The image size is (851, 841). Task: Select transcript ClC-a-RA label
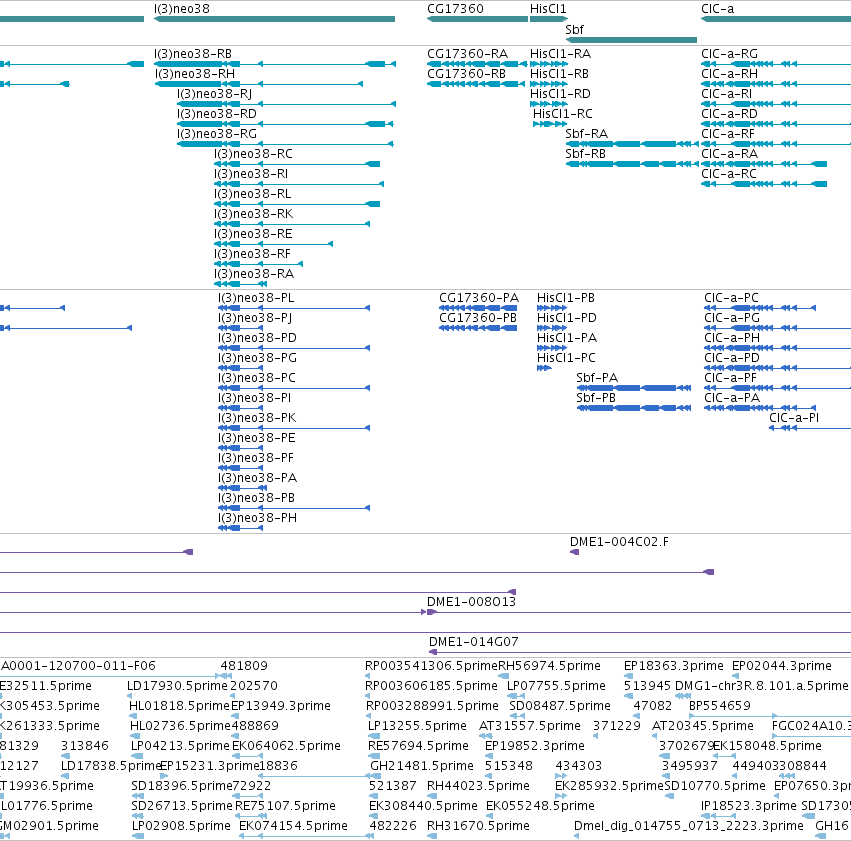(729, 154)
